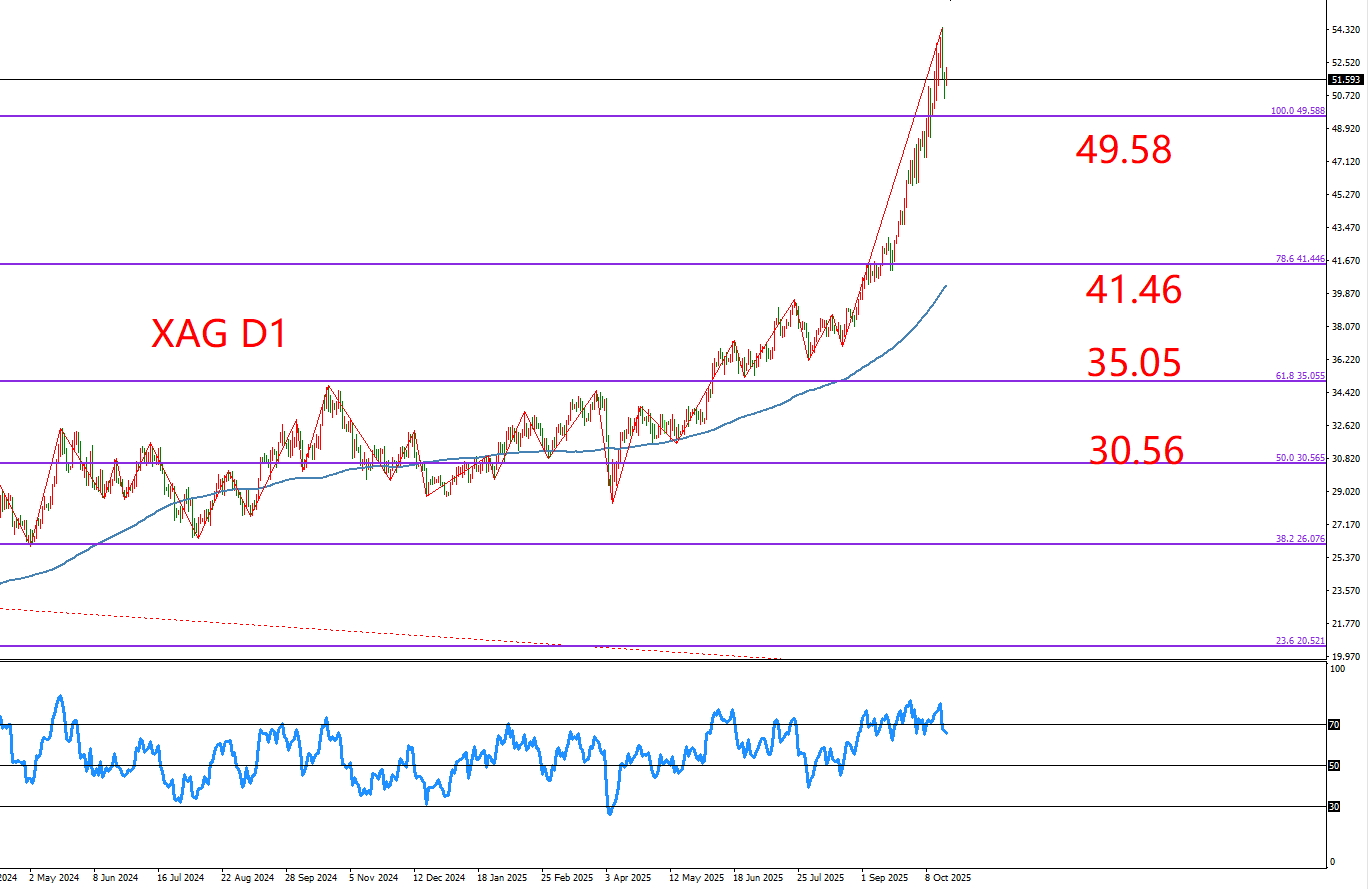The height and width of the screenshot is (889, 1369).
Task: Select the 28 Sep 2024 date label
Action: 311,877
